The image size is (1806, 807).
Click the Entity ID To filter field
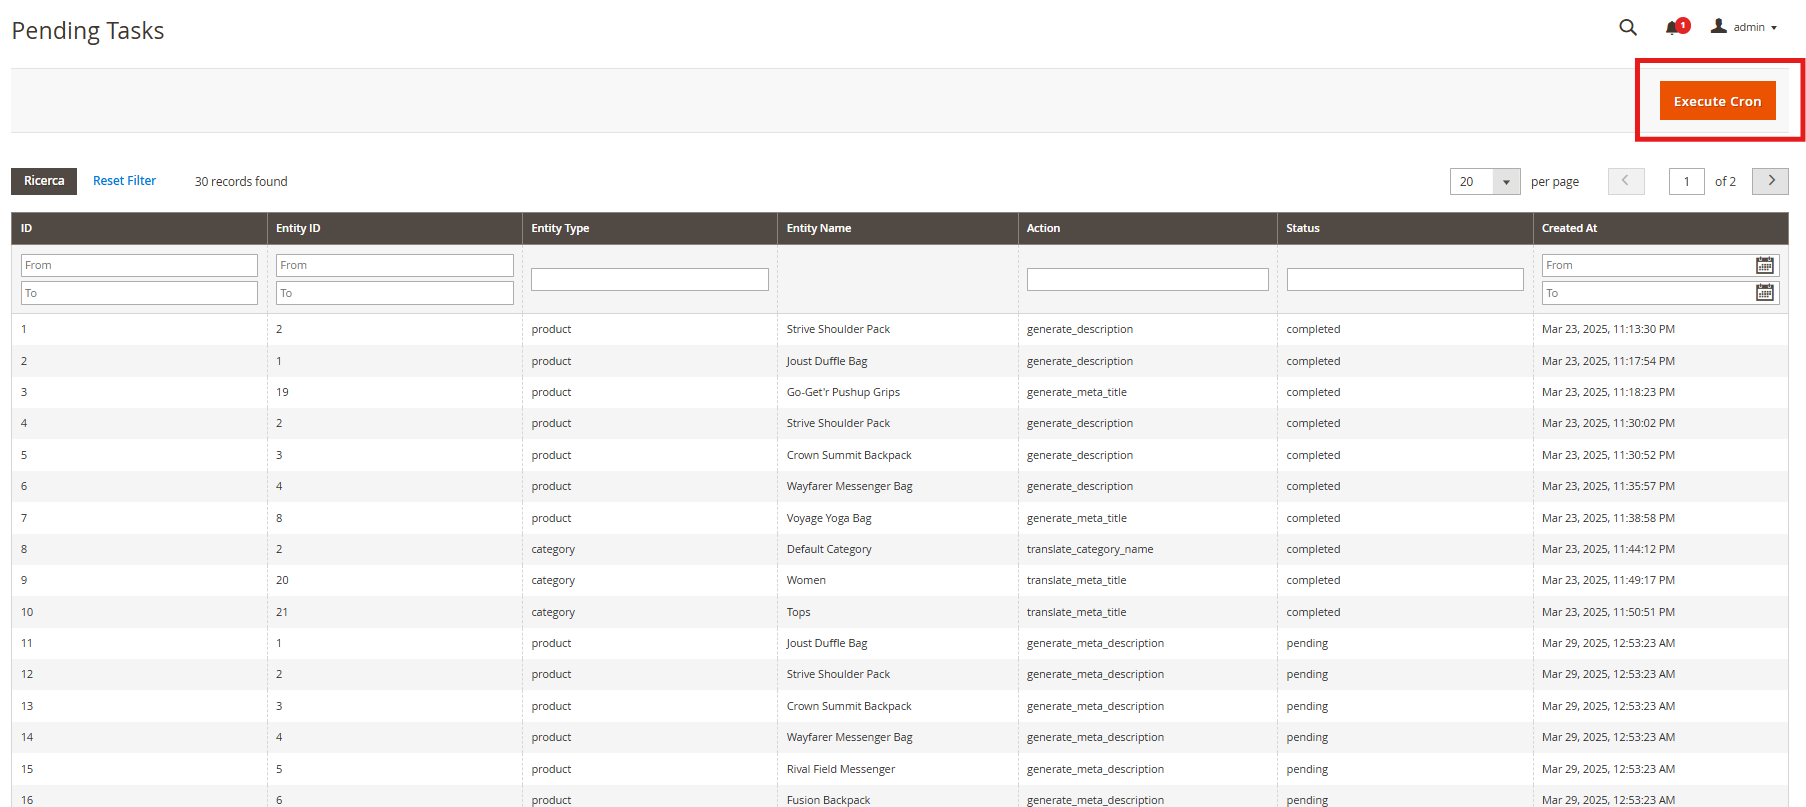[x=395, y=293]
